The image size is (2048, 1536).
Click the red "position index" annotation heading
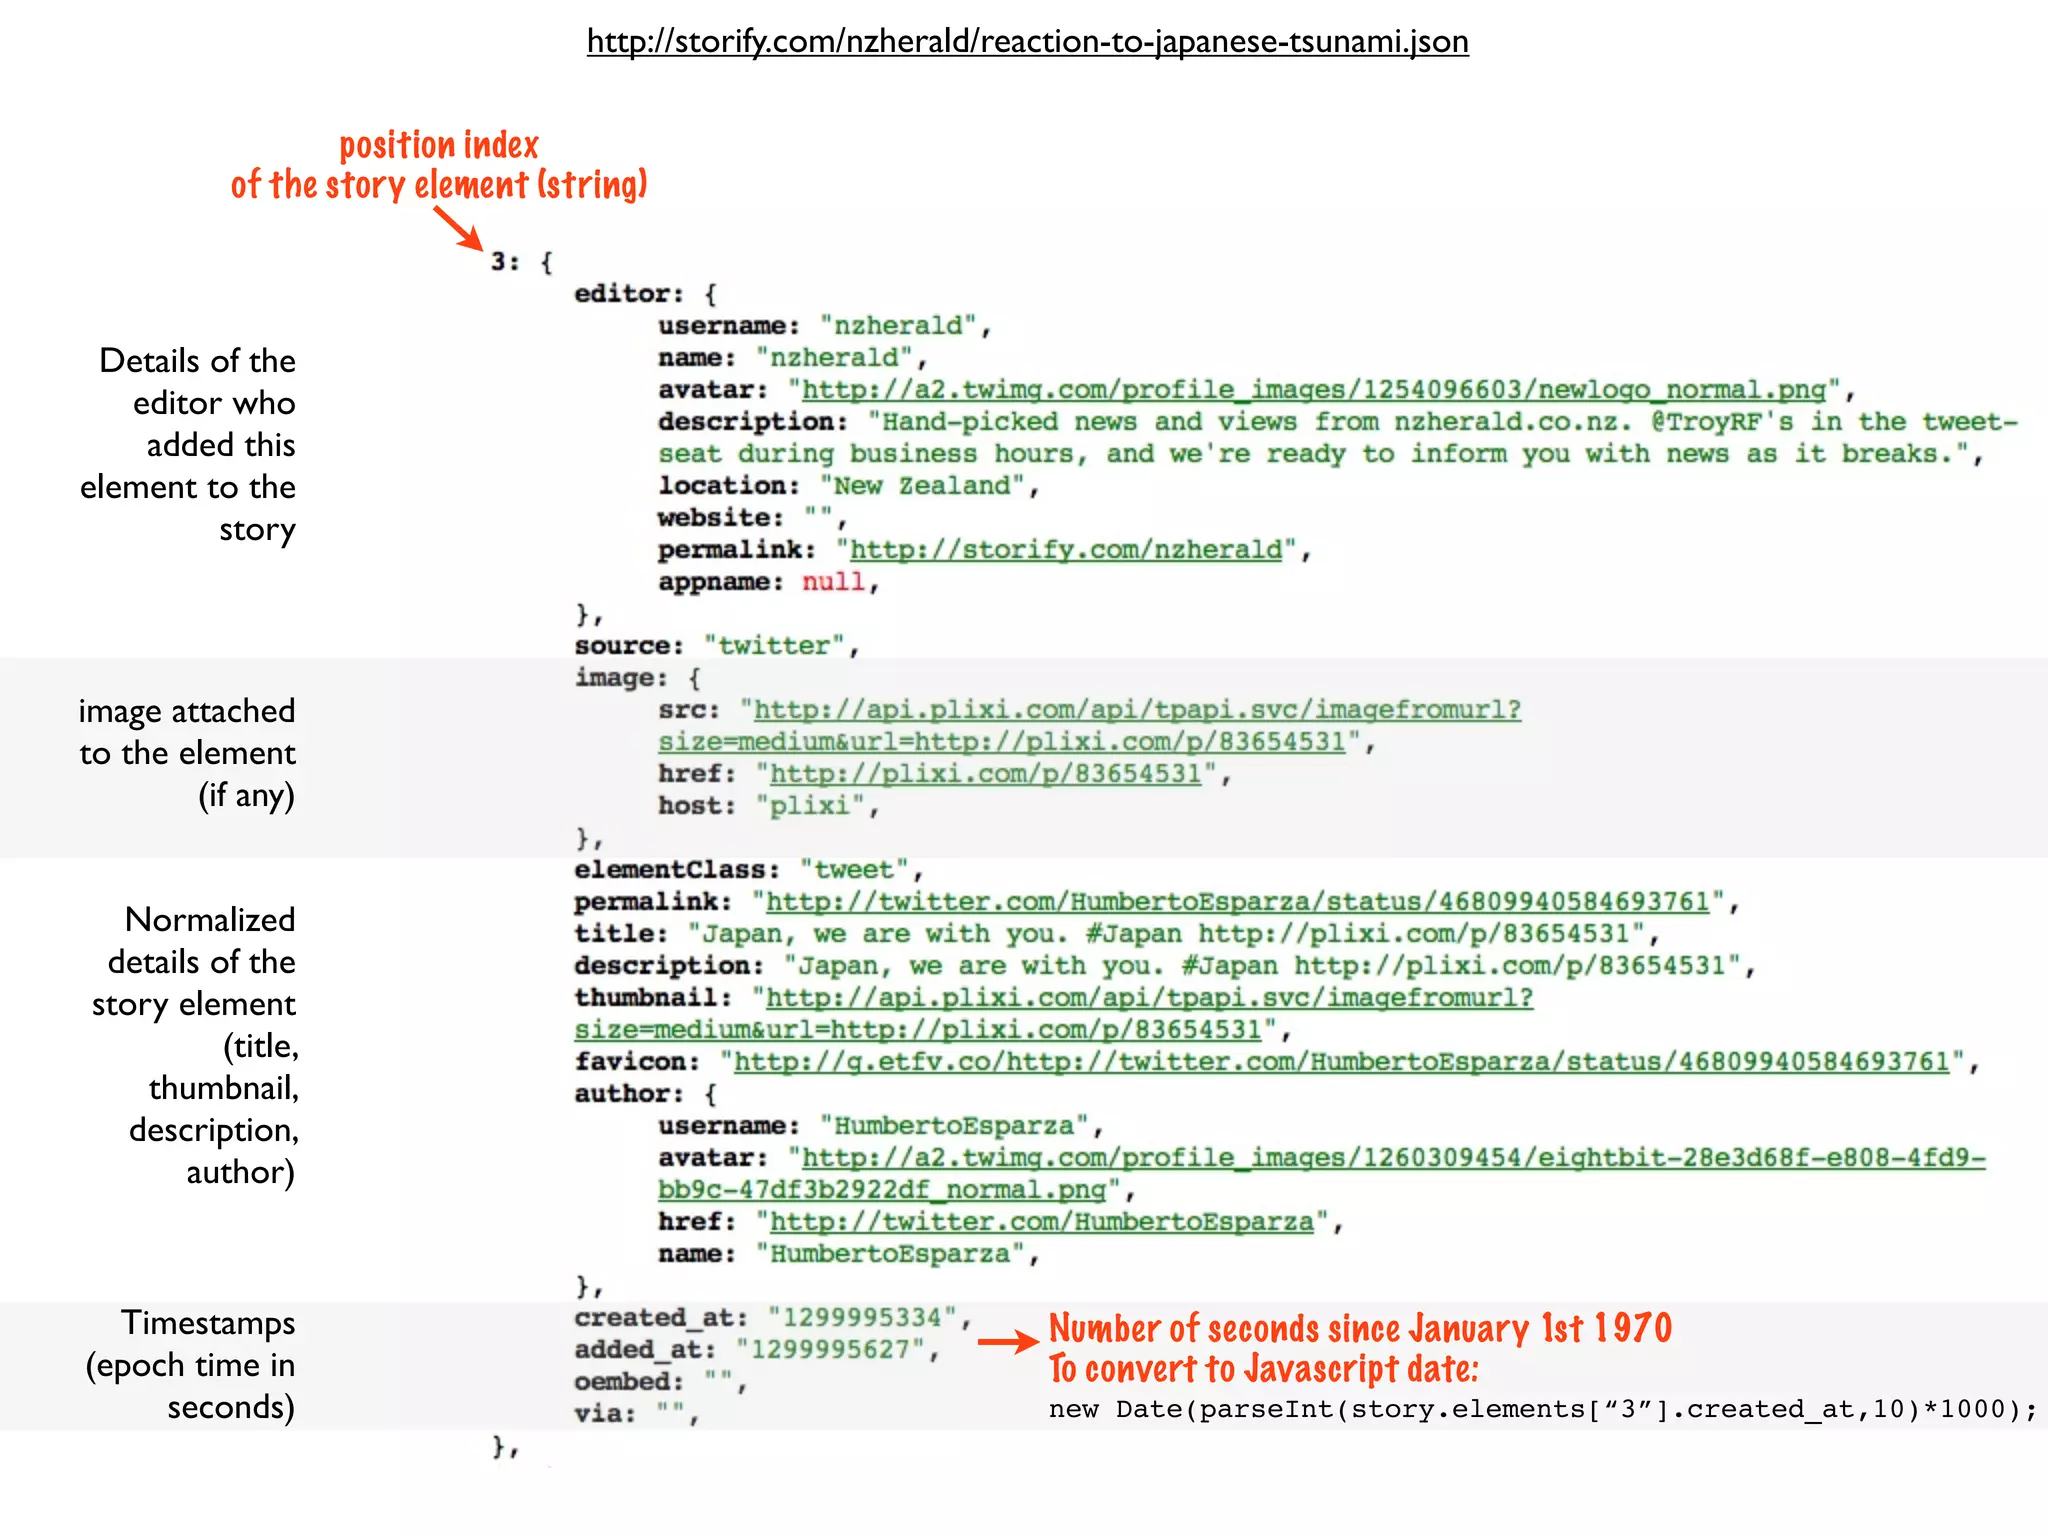pyautogui.click(x=439, y=146)
